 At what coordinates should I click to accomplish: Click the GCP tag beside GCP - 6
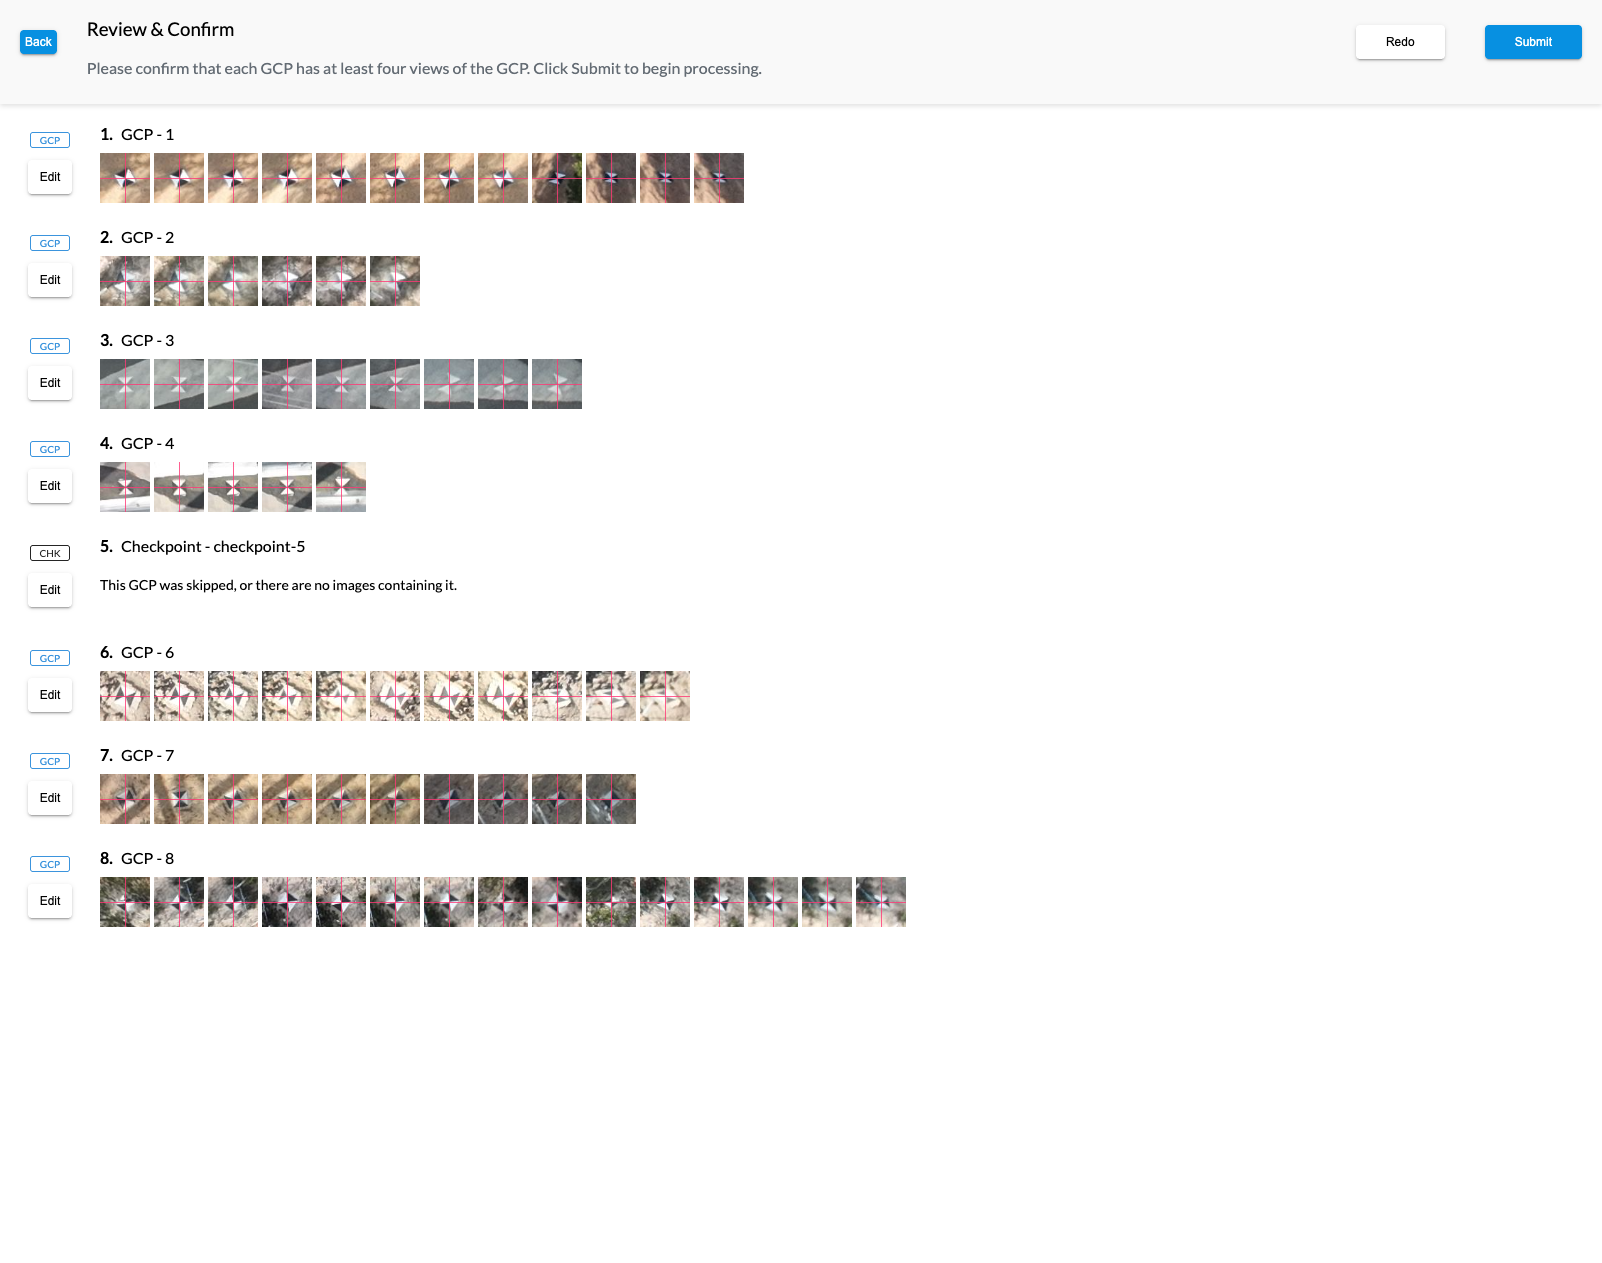tap(50, 658)
